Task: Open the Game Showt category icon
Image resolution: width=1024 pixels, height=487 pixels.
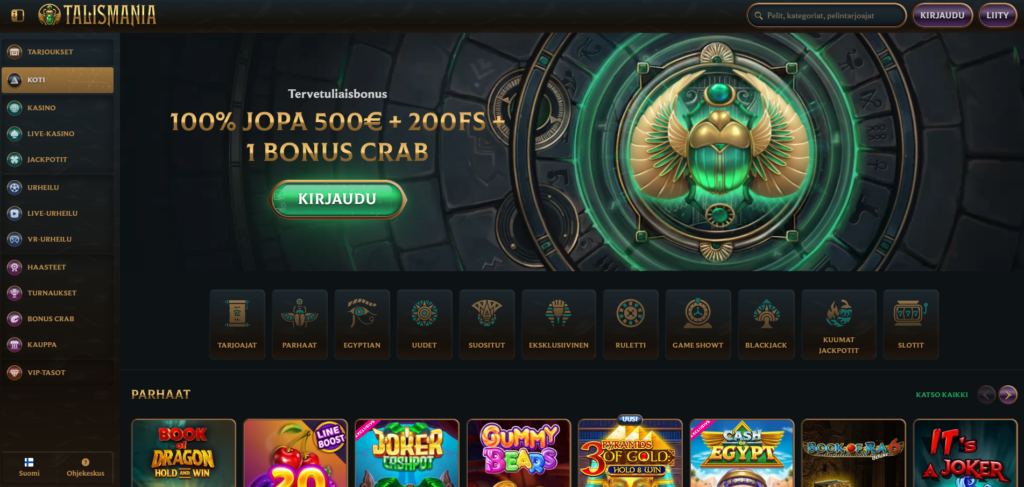Action: pyautogui.click(x=697, y=324)
